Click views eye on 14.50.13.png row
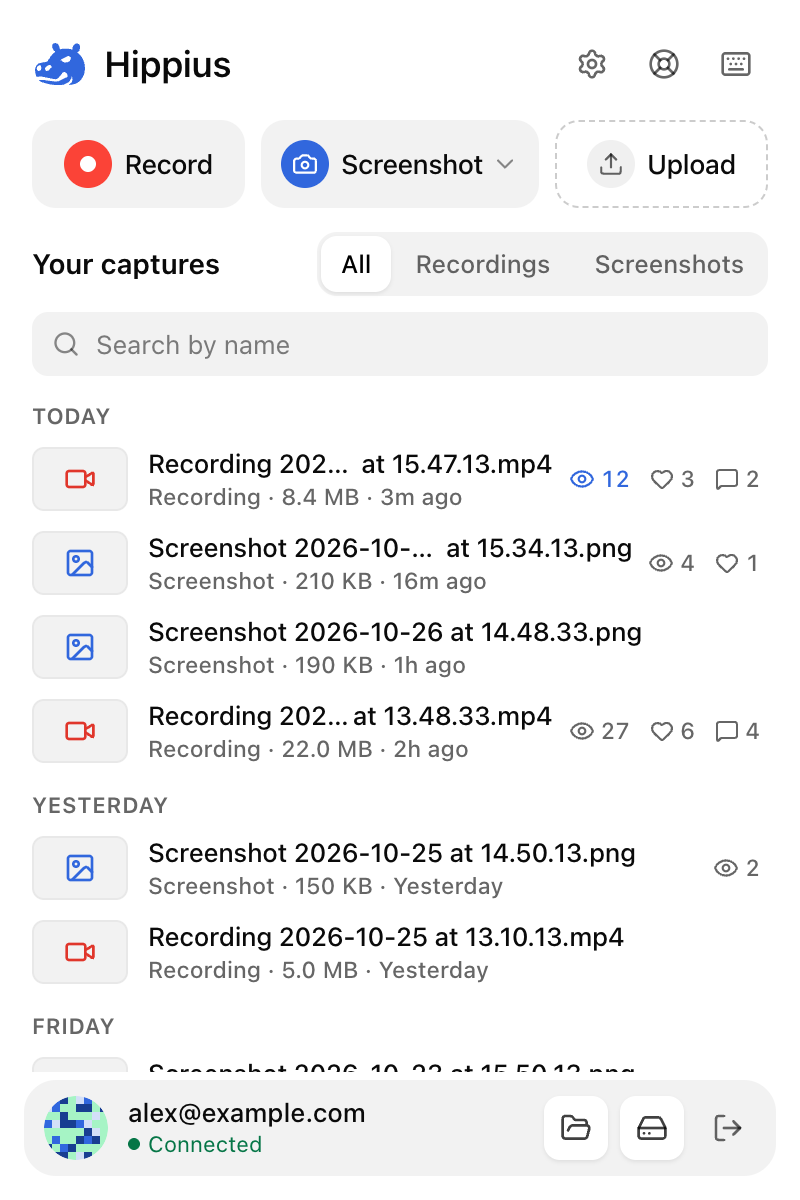The image size is (800, 1200). [x=727, y=868]
